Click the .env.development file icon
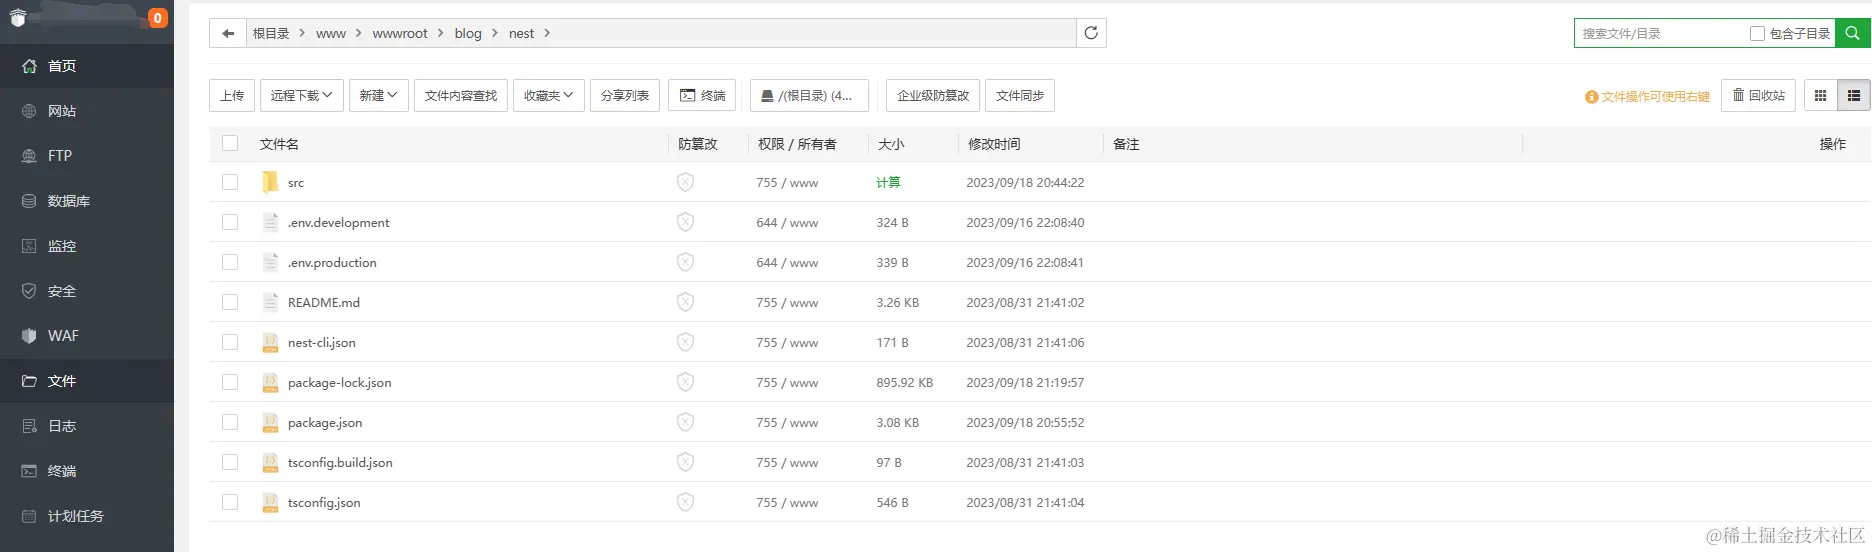1872x552 pixels. (270, 222)
